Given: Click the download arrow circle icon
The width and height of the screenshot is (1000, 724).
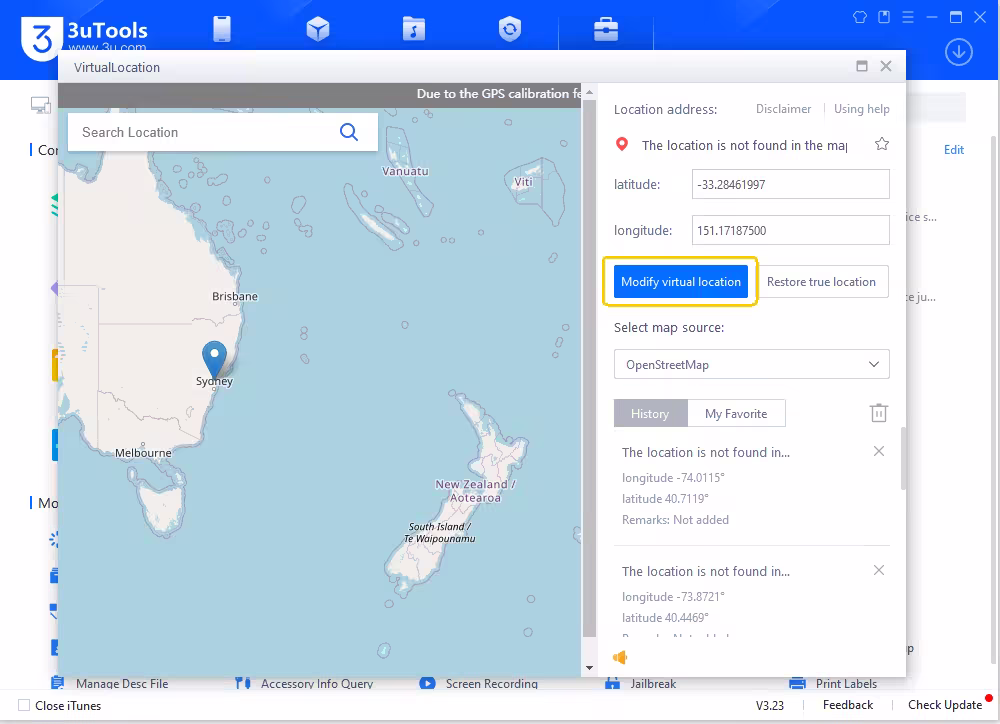Looking at the screenshot, I should click(x=959, y=52).
